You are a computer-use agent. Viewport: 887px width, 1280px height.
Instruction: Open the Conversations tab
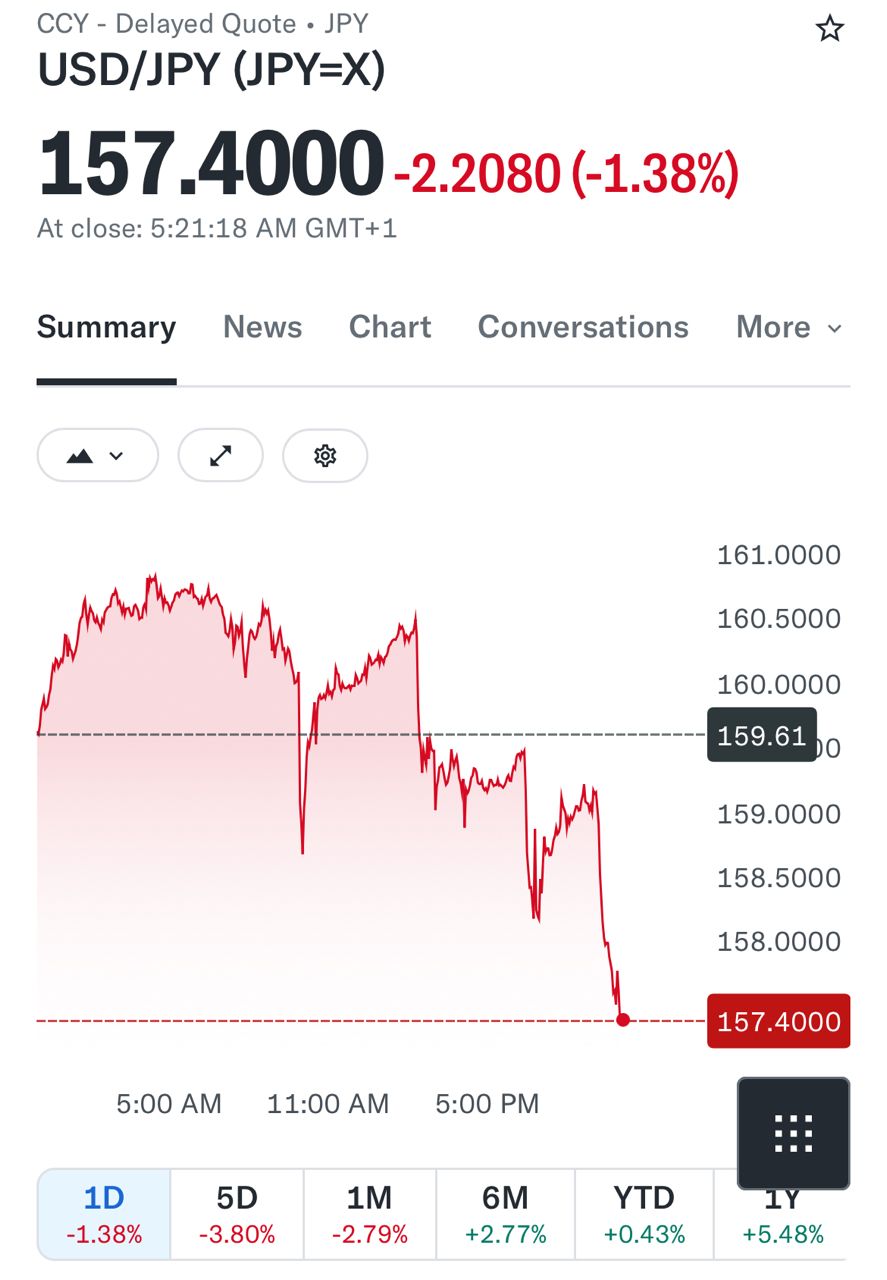[x=583, y=327]
